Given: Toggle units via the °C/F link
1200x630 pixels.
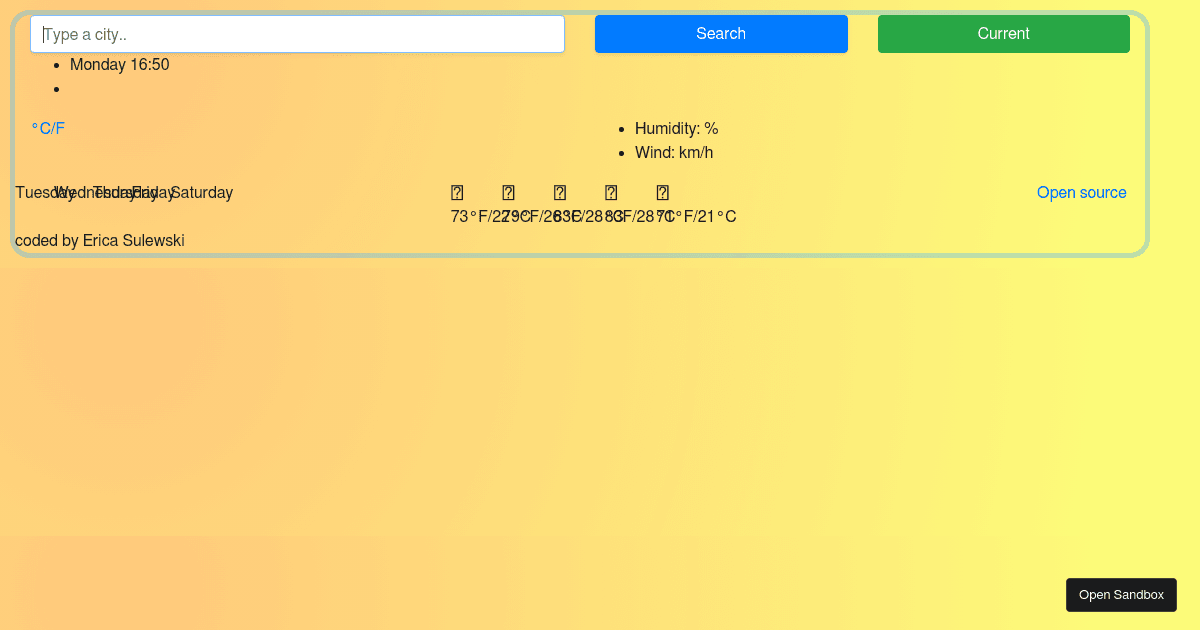Looking at the screenshot, I should pos(48,128).
